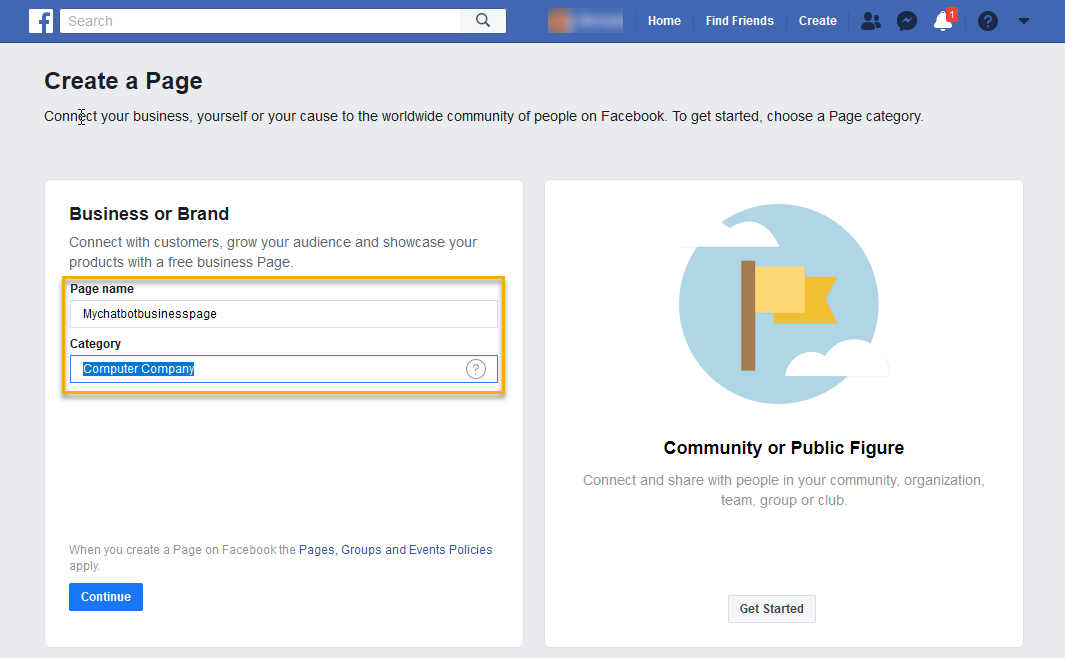
Task: Open Pages, Groups and Events Policies link
Action: coord(395,549)
